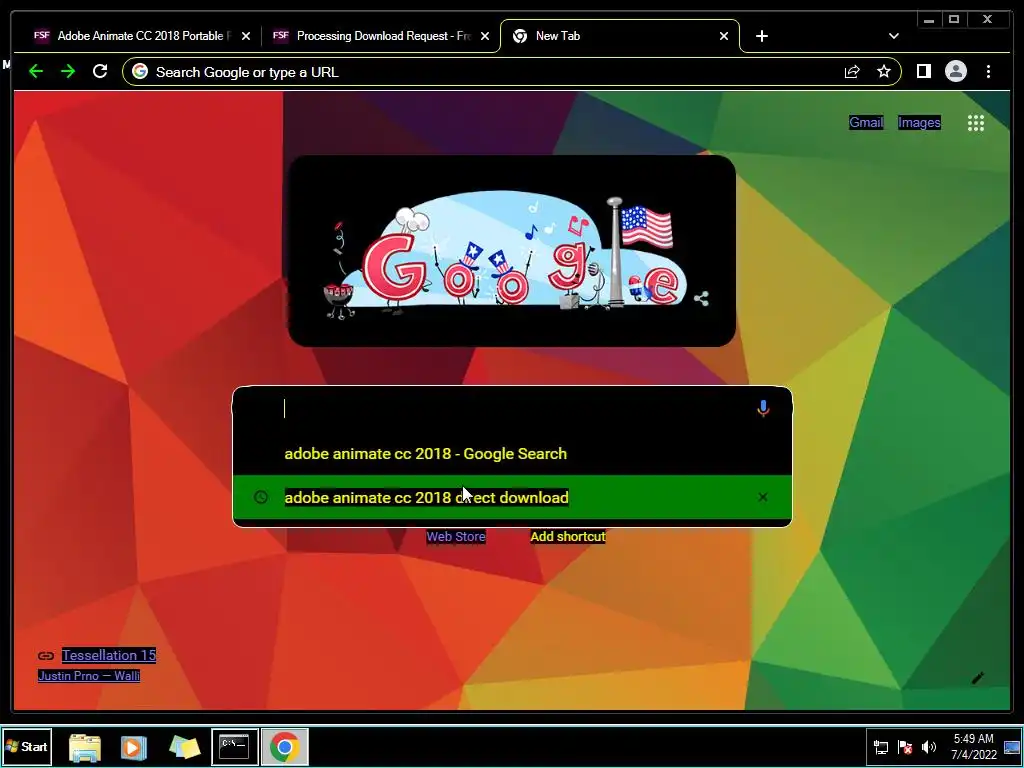Bookmark this tab with the star icon

click(x=884, y=71)
